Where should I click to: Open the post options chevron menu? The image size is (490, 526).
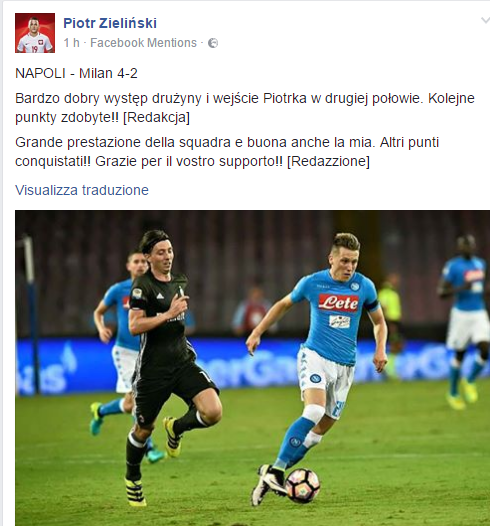pos(485,21)
